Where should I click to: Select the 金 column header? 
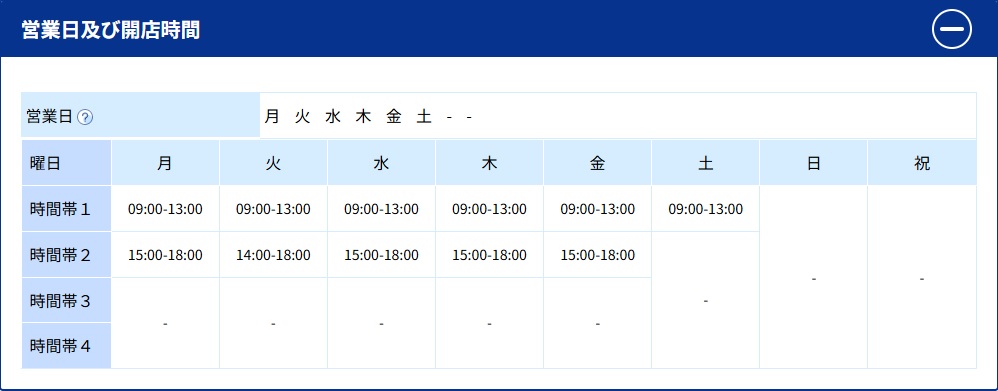tap(597, 163)
